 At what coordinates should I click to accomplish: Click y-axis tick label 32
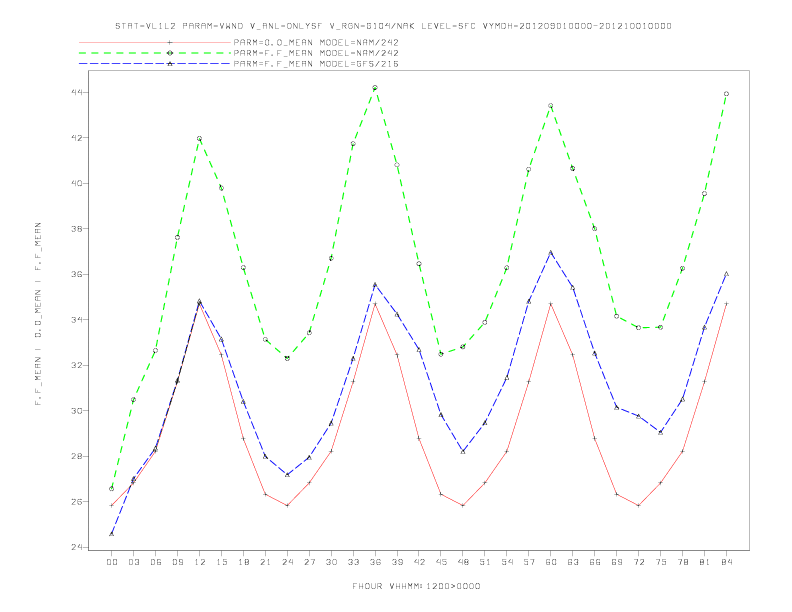78,365
